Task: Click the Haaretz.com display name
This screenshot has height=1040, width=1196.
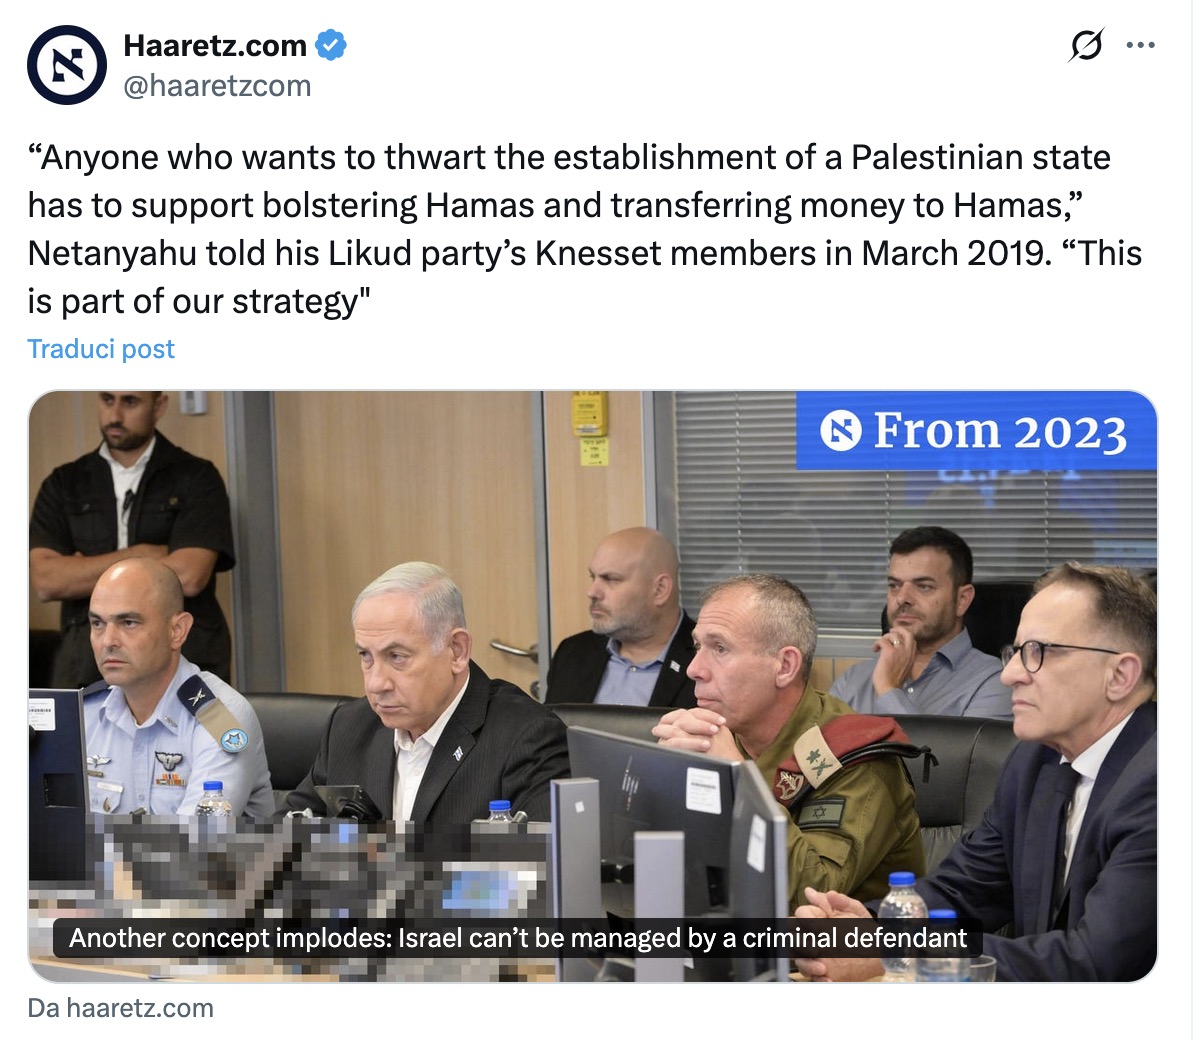Action: pyautogui.click(x=215, y=45)
